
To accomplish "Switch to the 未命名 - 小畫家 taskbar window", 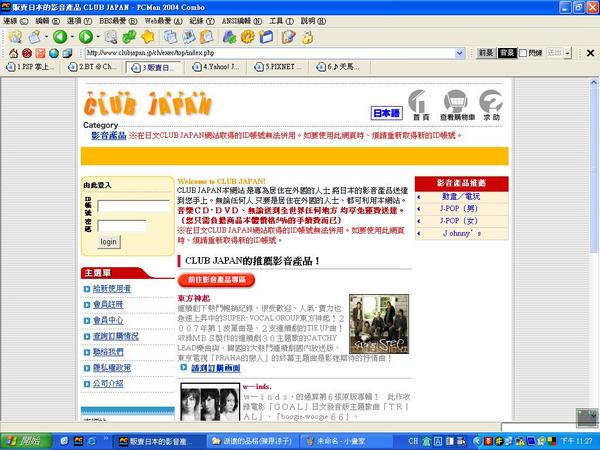I will click(346, 441).
